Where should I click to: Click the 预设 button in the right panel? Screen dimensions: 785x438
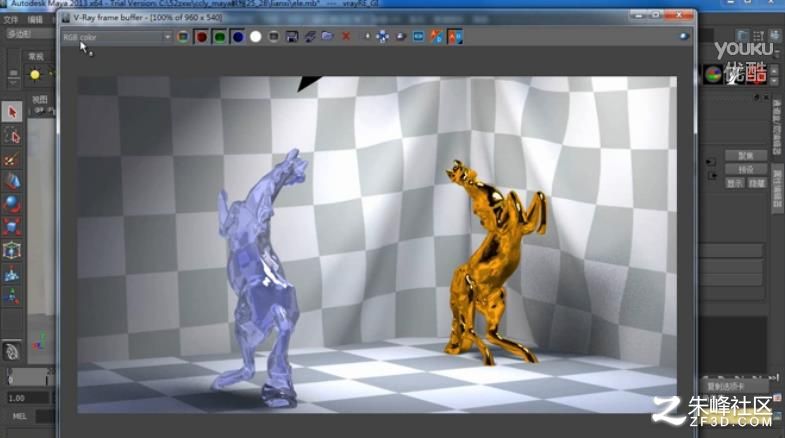click(745, 170)
